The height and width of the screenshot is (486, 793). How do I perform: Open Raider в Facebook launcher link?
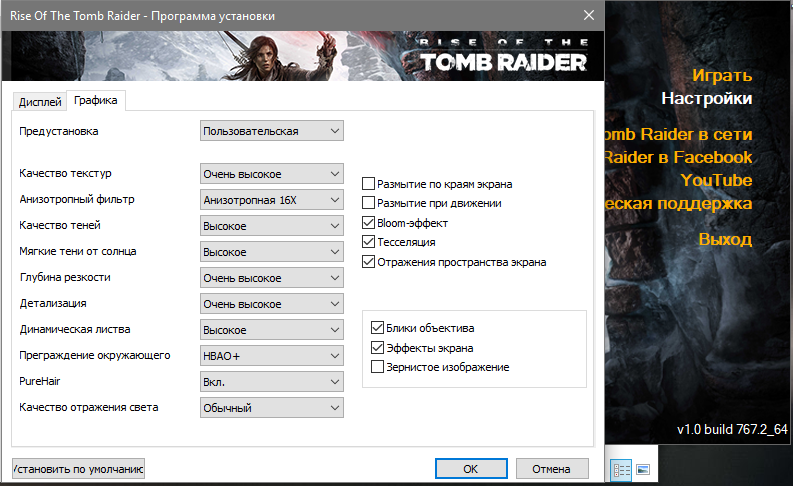pyautogui.click(x=679, y=157)
